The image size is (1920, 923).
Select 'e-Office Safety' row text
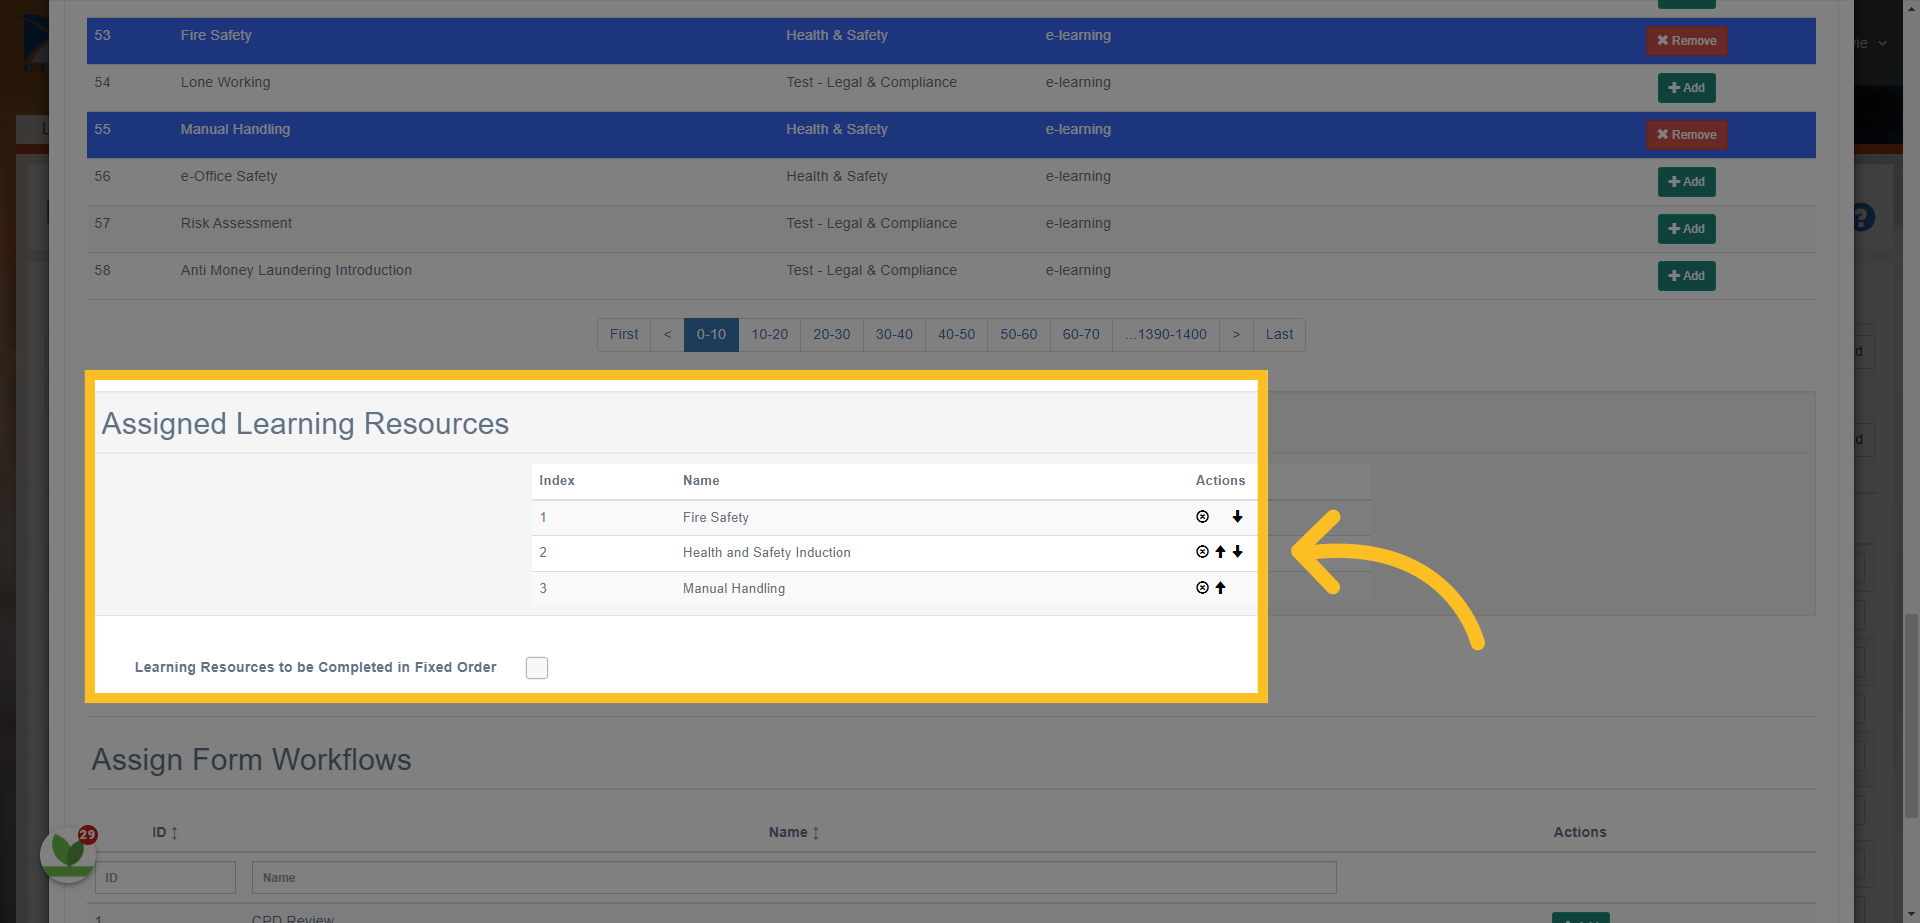point(229,176)
